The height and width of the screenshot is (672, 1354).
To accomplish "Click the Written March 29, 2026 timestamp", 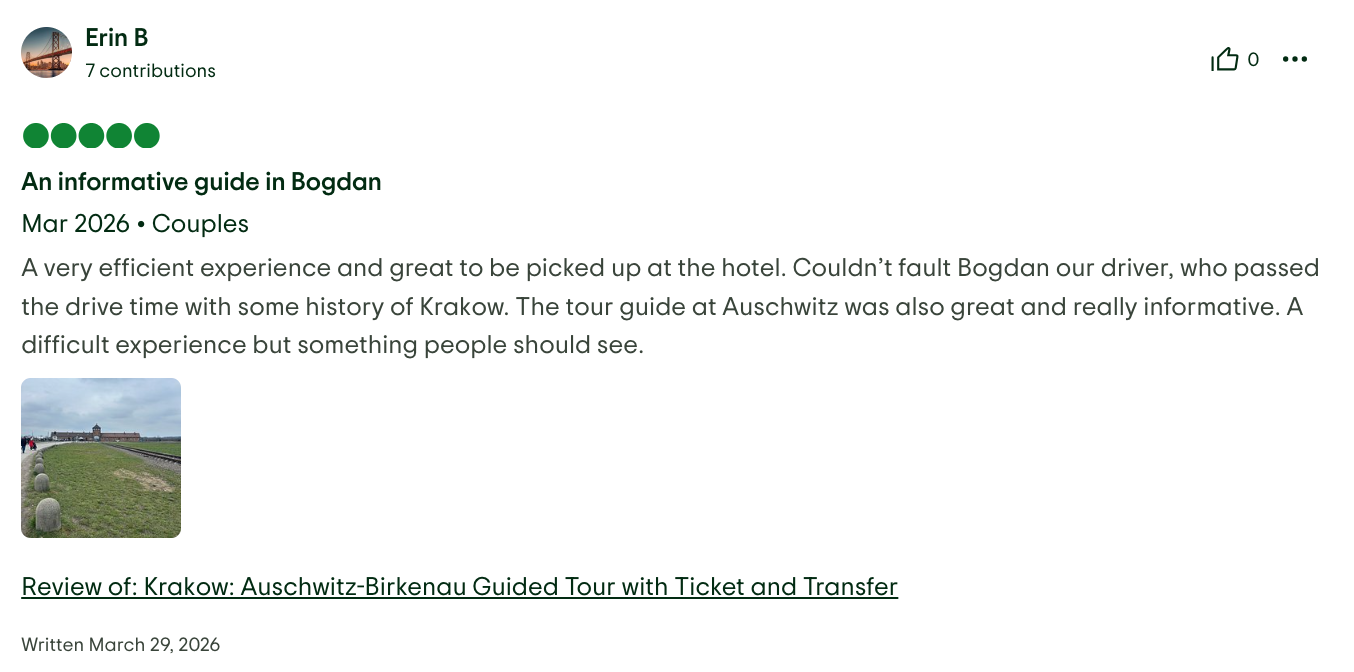I will coord(120,644).
